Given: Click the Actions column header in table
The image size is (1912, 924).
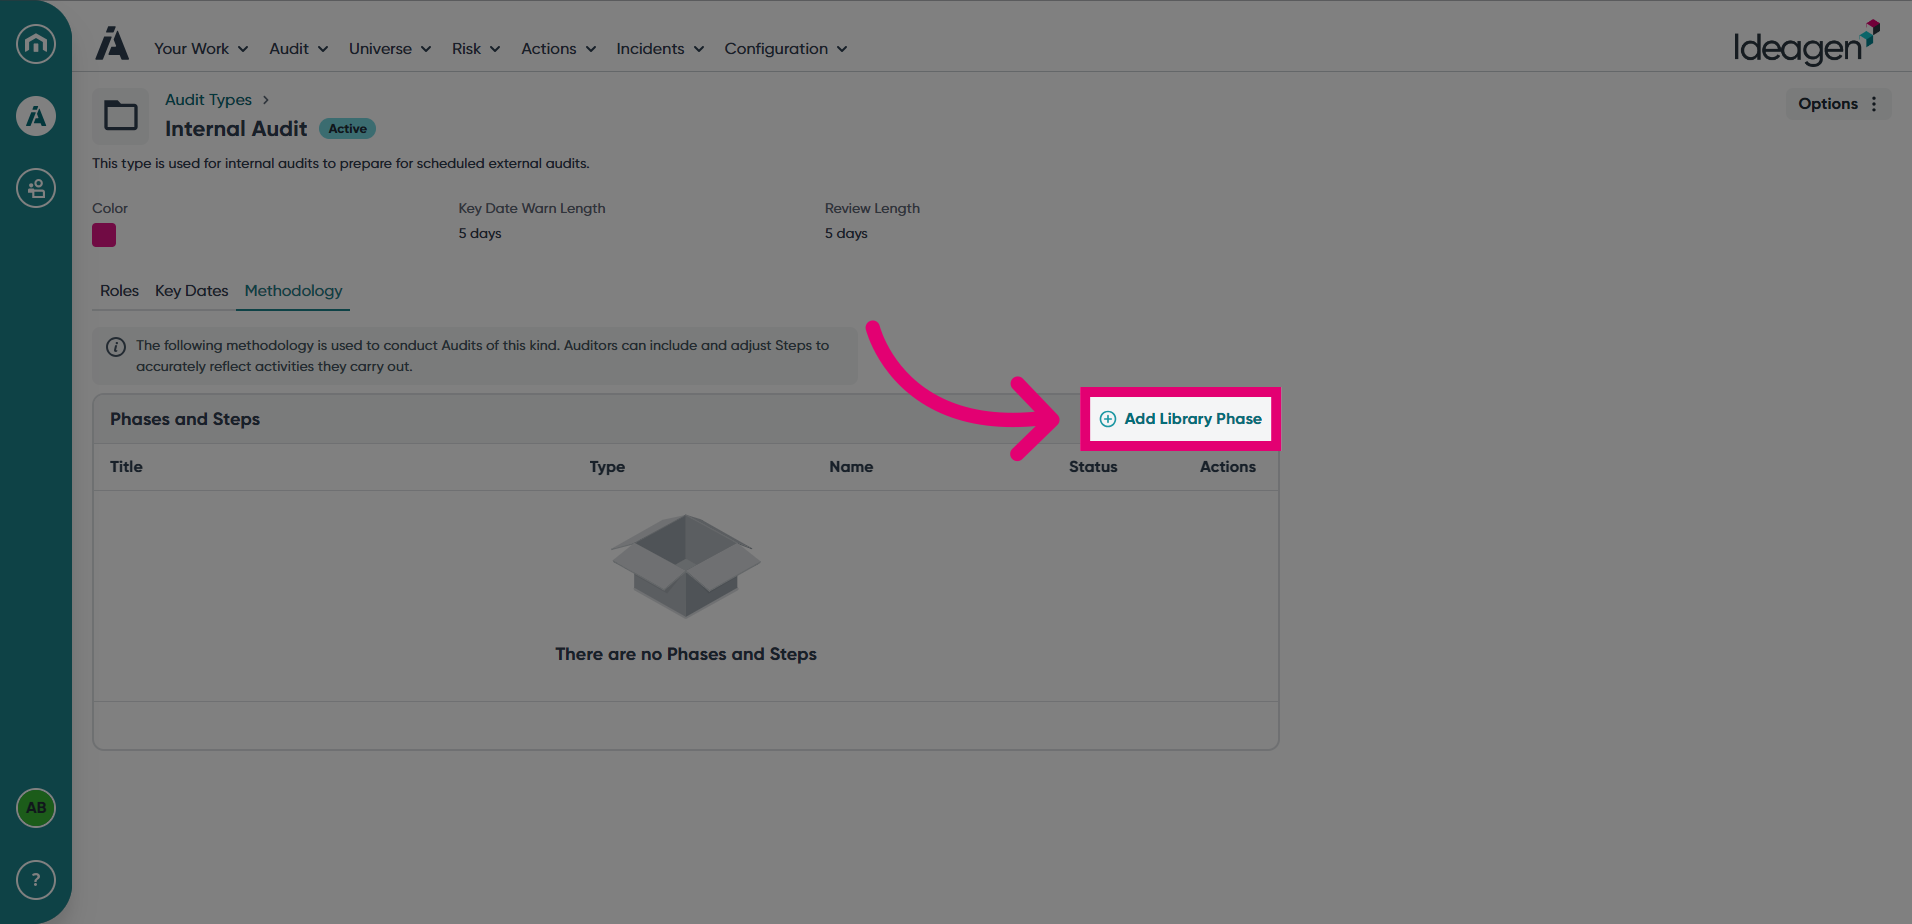Looking at the screenshot, I should 1228,467.
